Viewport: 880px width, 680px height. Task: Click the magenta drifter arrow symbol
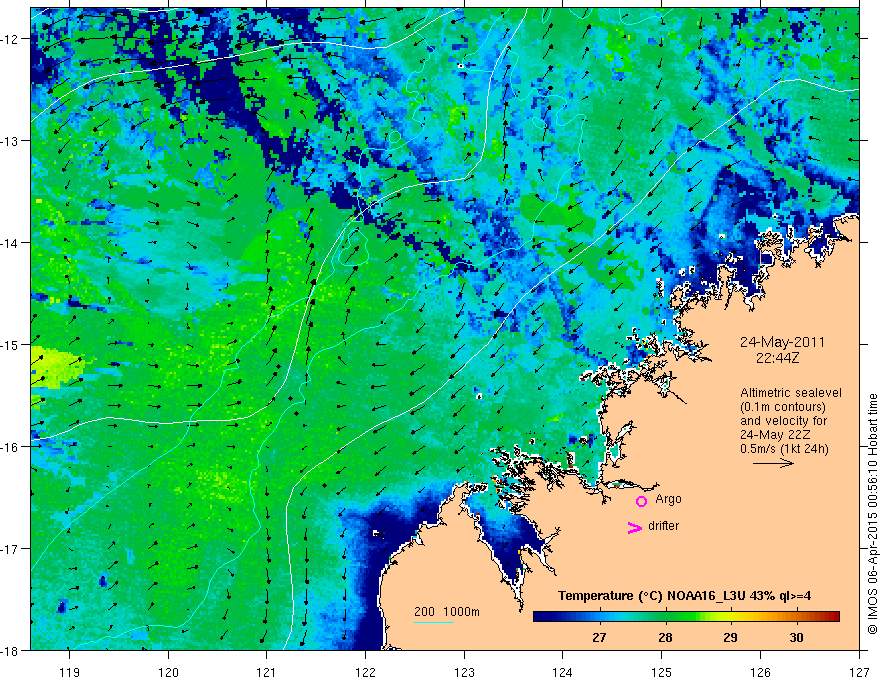[x=635, y=527]
